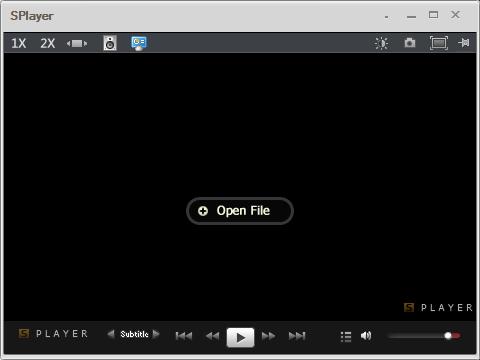
Task: Minimize the SPlayer window
Action: point(411,17)
